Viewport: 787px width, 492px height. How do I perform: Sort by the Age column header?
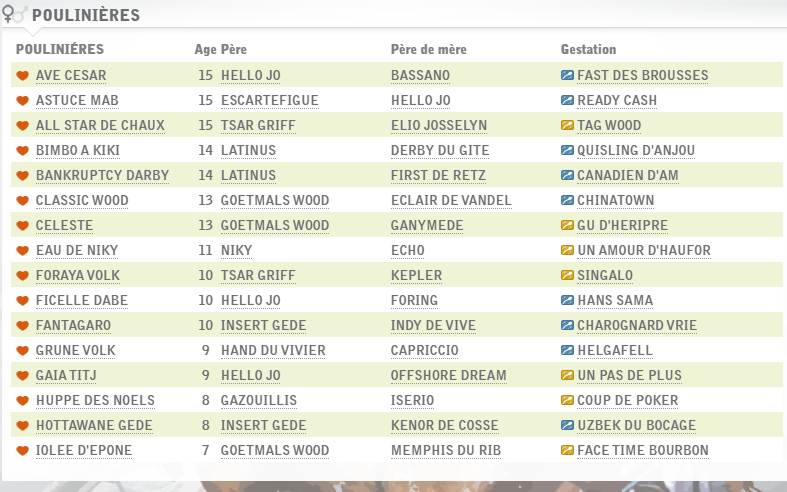204,49
